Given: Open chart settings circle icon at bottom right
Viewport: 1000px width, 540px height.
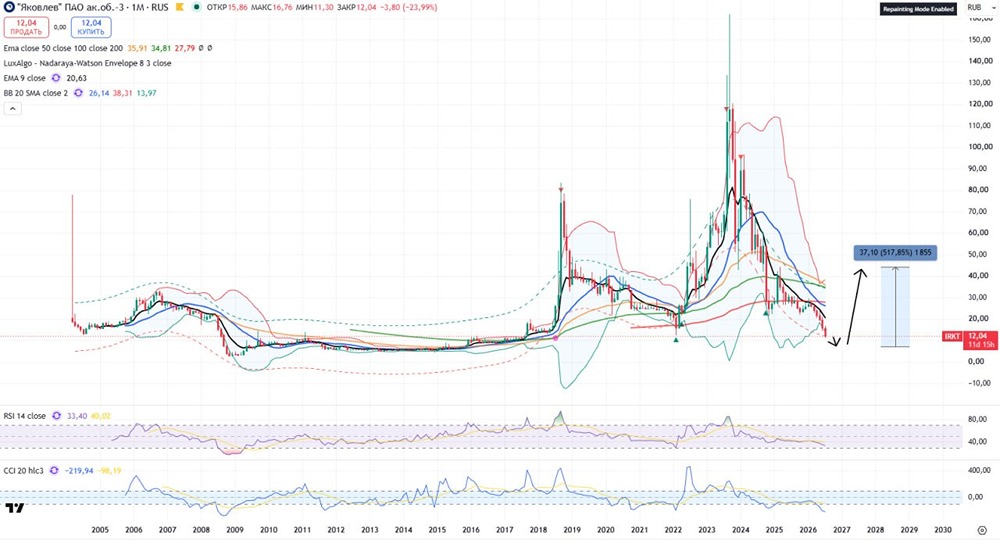Looking at the screenshot, I should [982, 530].
